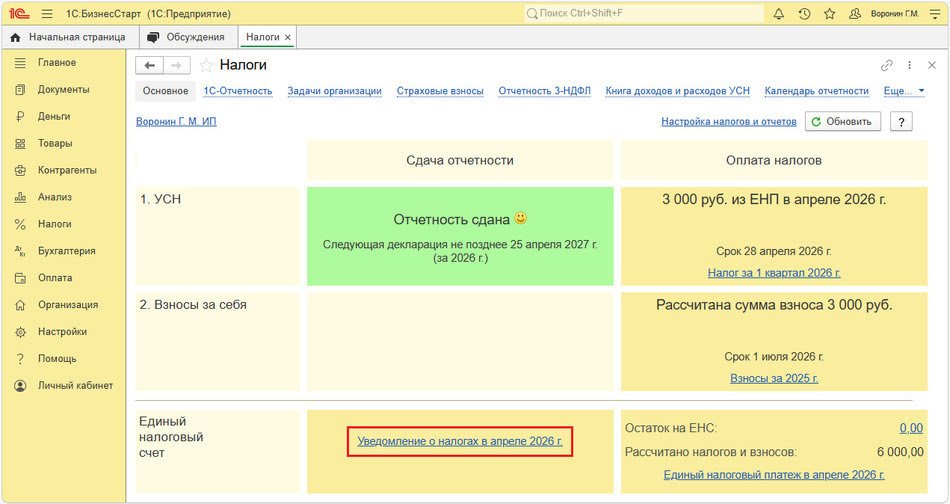Click the ruble Деньги sidebar icon

tap(20, 116)
